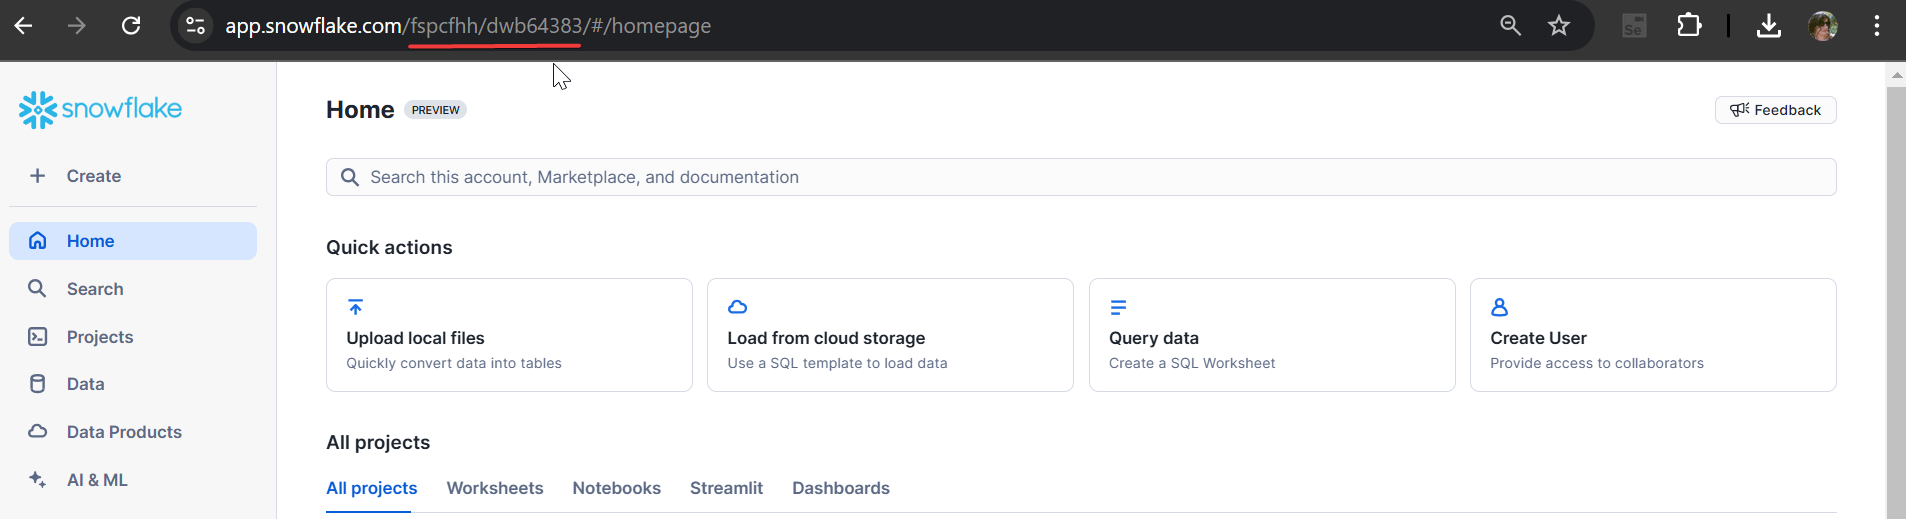Image resolution: width=1906 pixels, height=519 pixels.
Task: Bookmark this page with star icon
Action: [x=1558, y=26]
